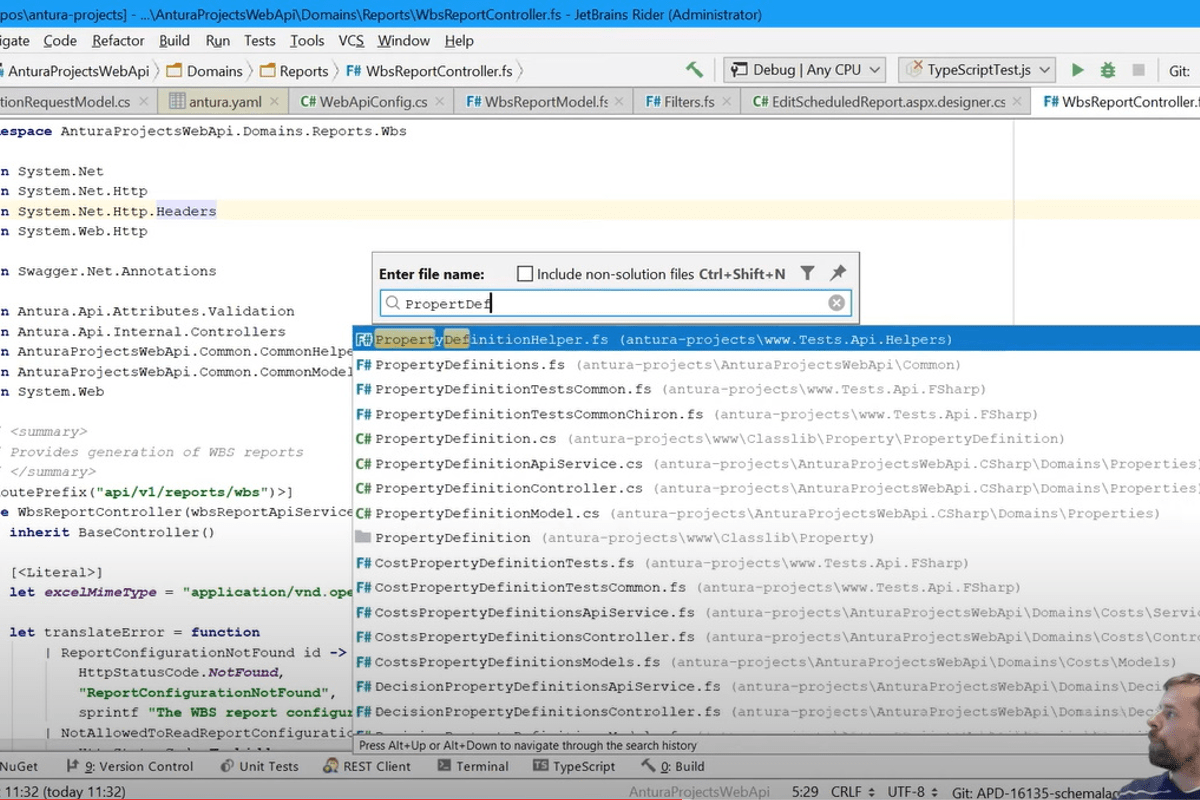
Task: Select CostsPropertyDefinitionsModels.fs result
Action: [x=776, y=662]
